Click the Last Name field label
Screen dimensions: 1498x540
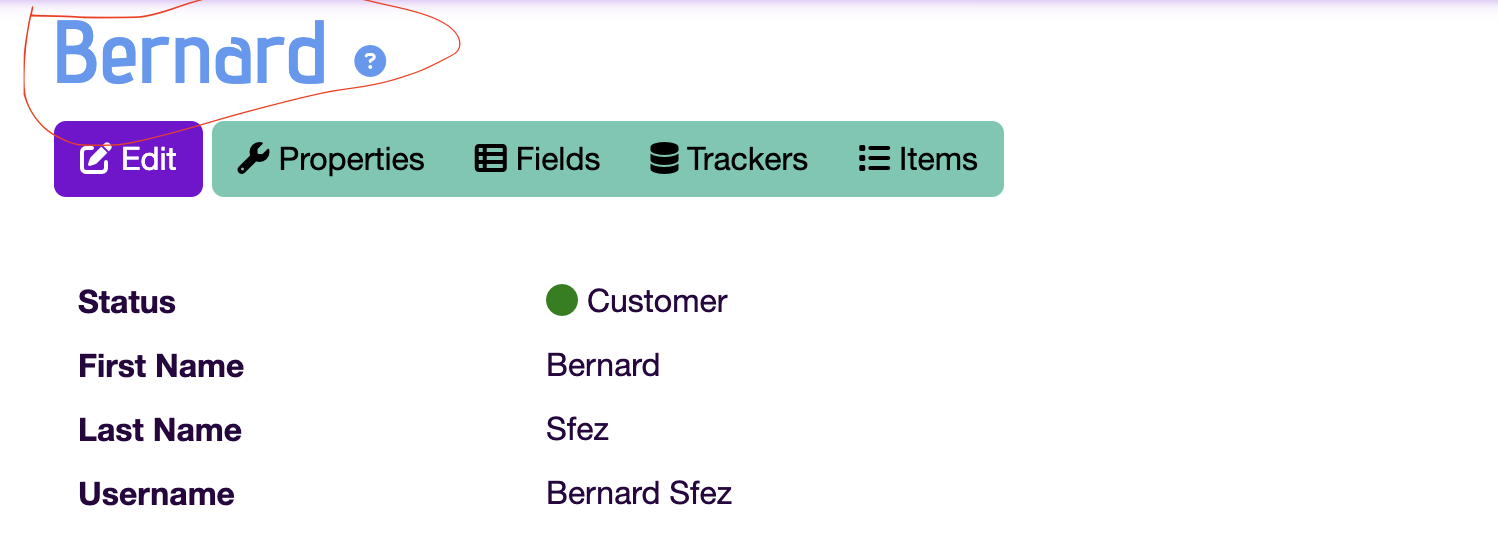(x=160, y=430)
